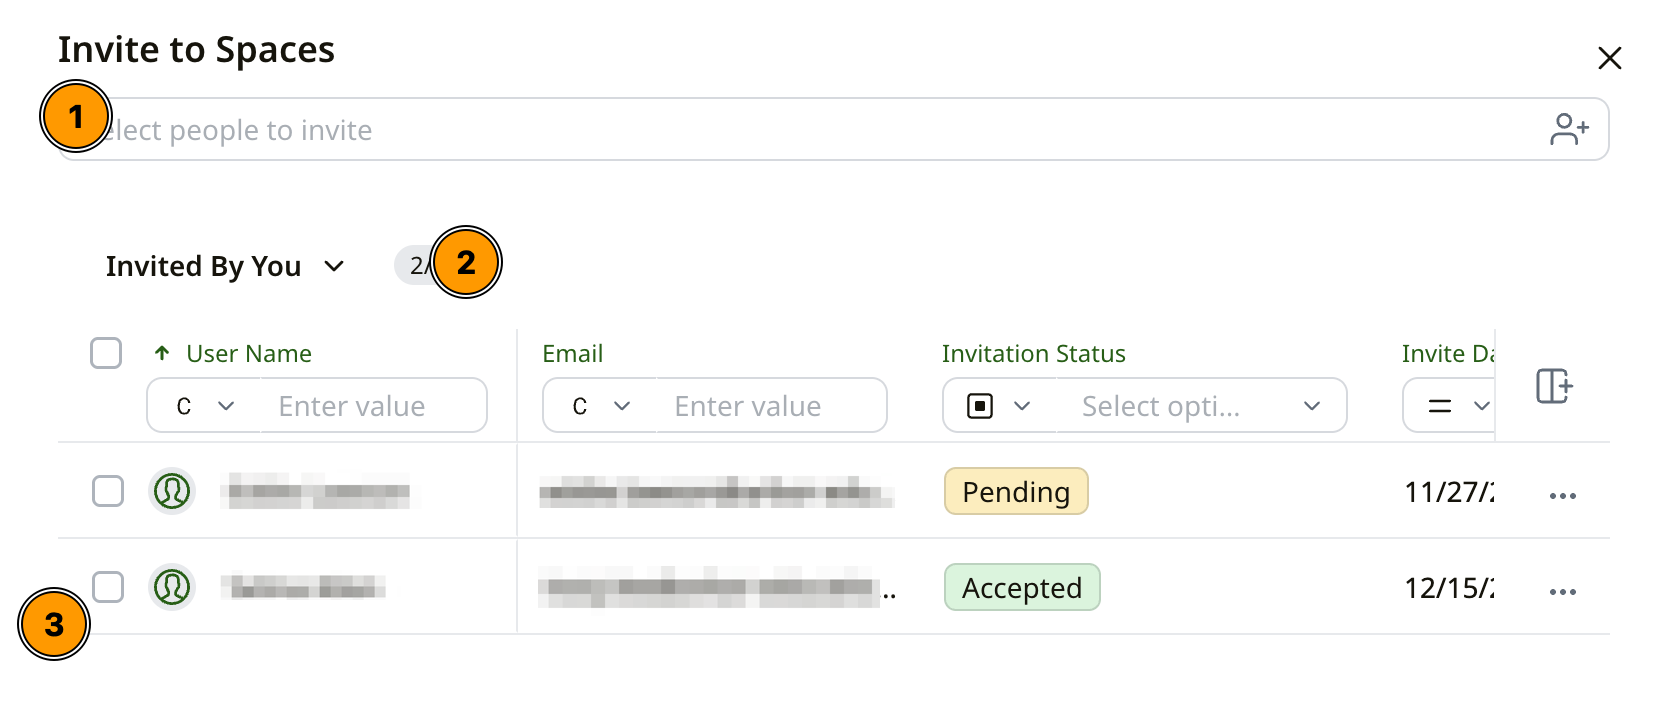The width and height of the screenshot is (1674, 718).
Task: Sort by the Email column header
Action: [572, 353]
